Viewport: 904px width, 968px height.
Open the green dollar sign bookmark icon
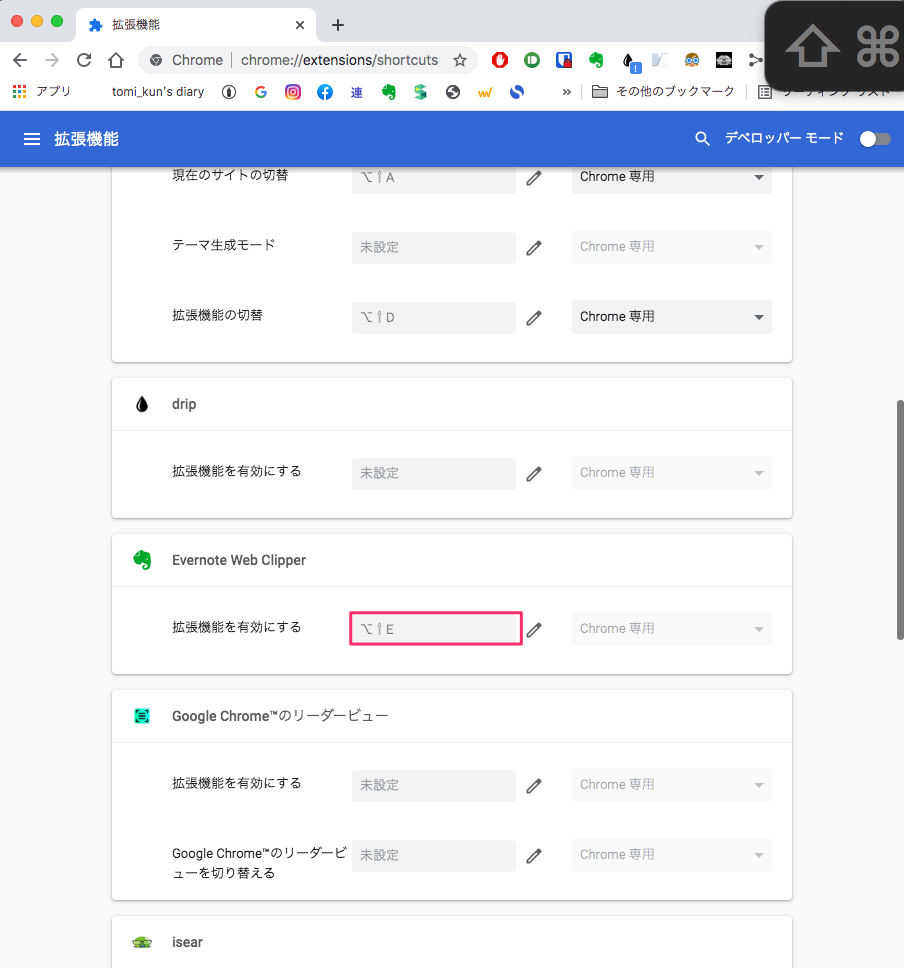[x=421, y=92]
